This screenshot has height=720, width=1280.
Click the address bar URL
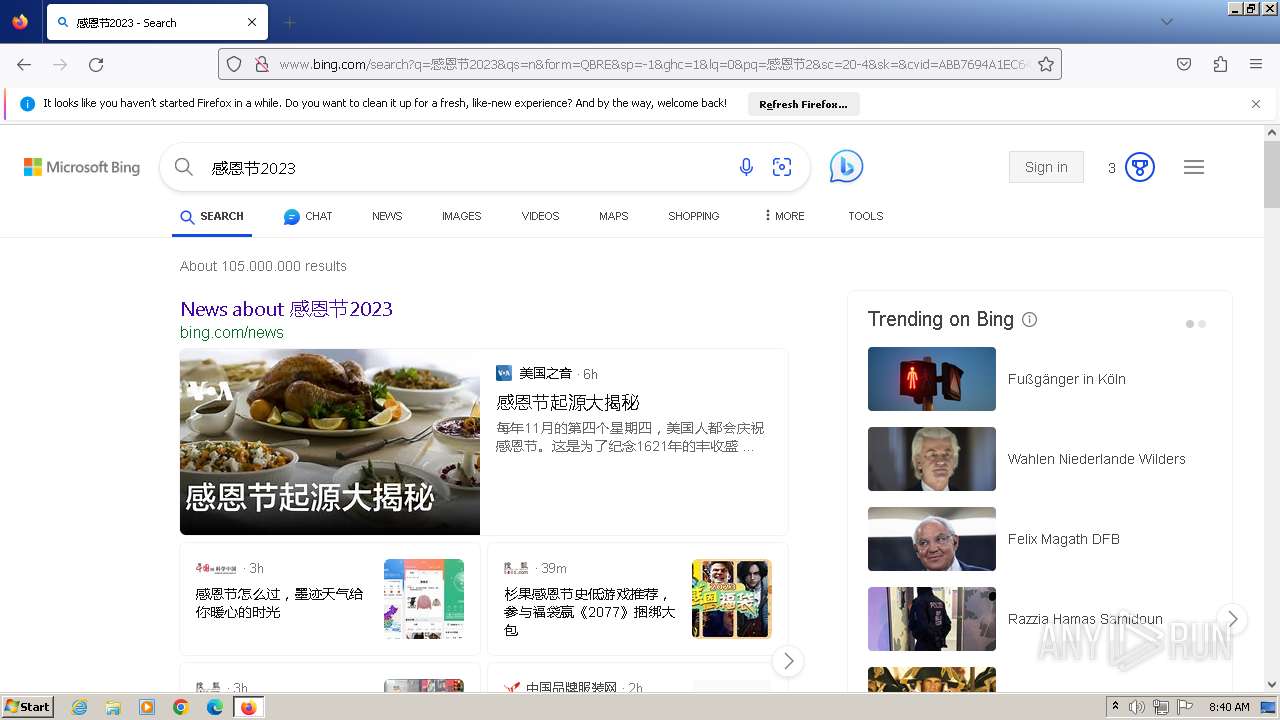pos(654,64)
